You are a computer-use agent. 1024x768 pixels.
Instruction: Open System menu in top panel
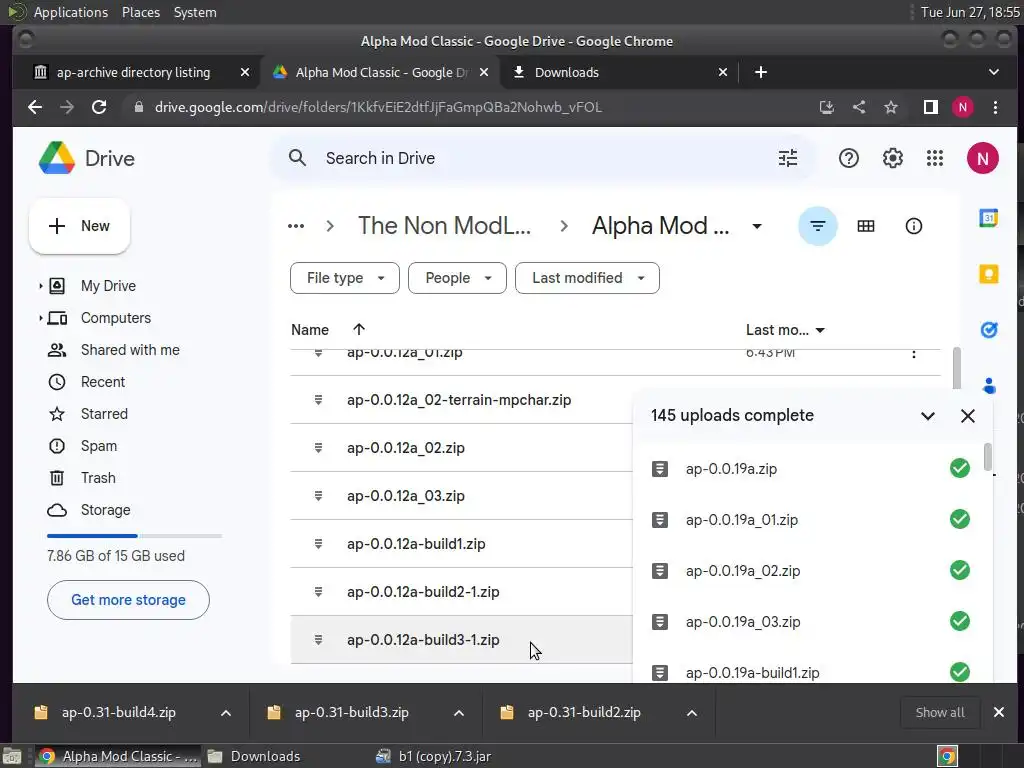[x=195, y=12]
